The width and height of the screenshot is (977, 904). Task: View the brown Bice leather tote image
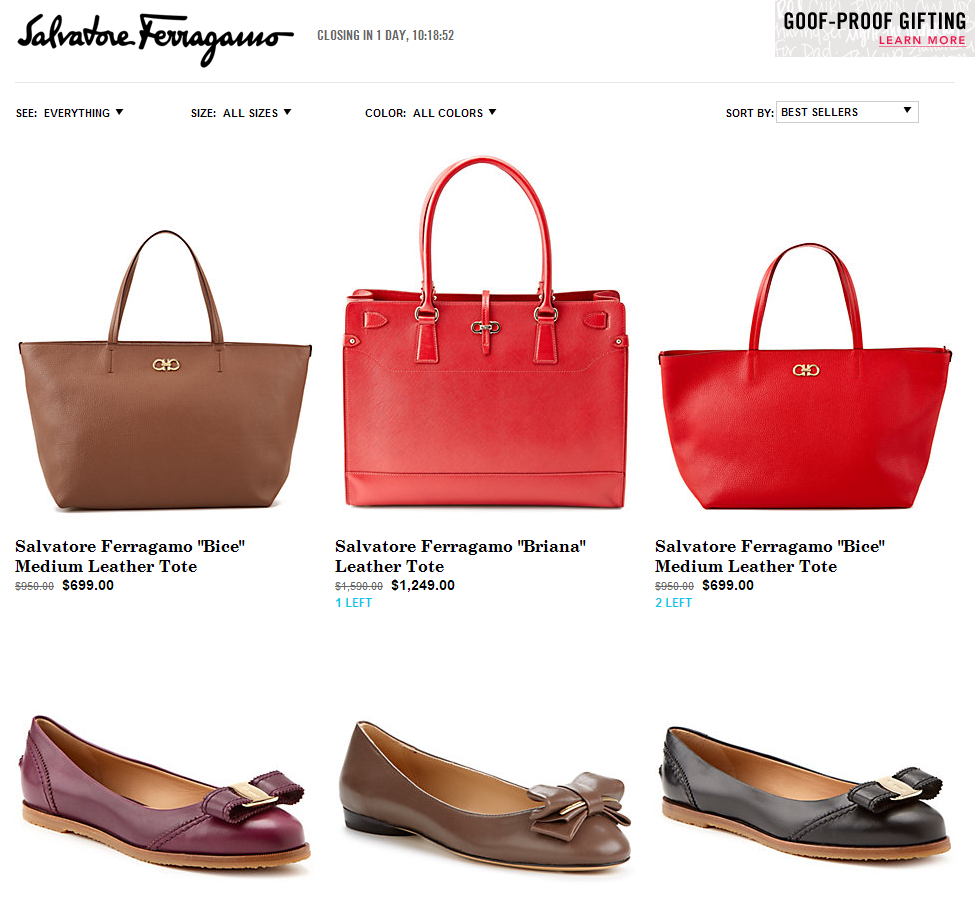165,371
